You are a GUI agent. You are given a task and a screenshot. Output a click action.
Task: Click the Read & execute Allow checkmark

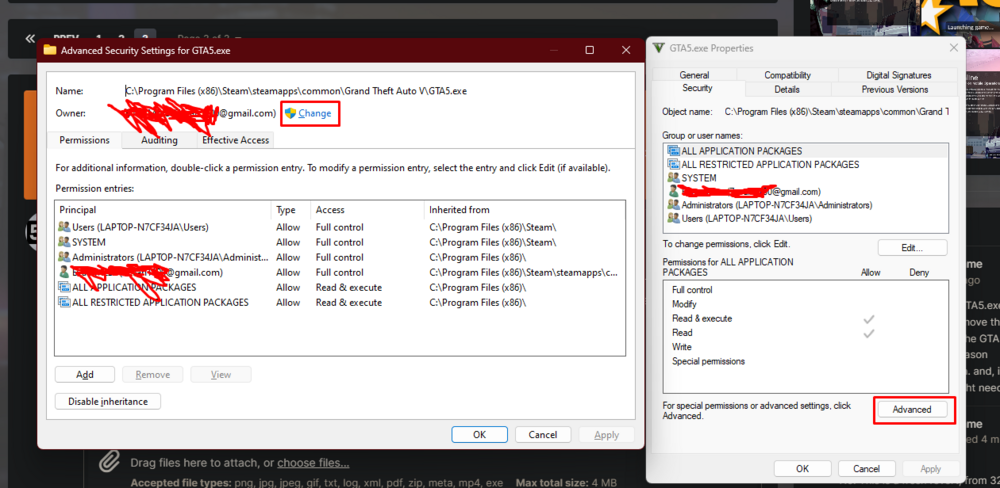click(x=869, y=318)
